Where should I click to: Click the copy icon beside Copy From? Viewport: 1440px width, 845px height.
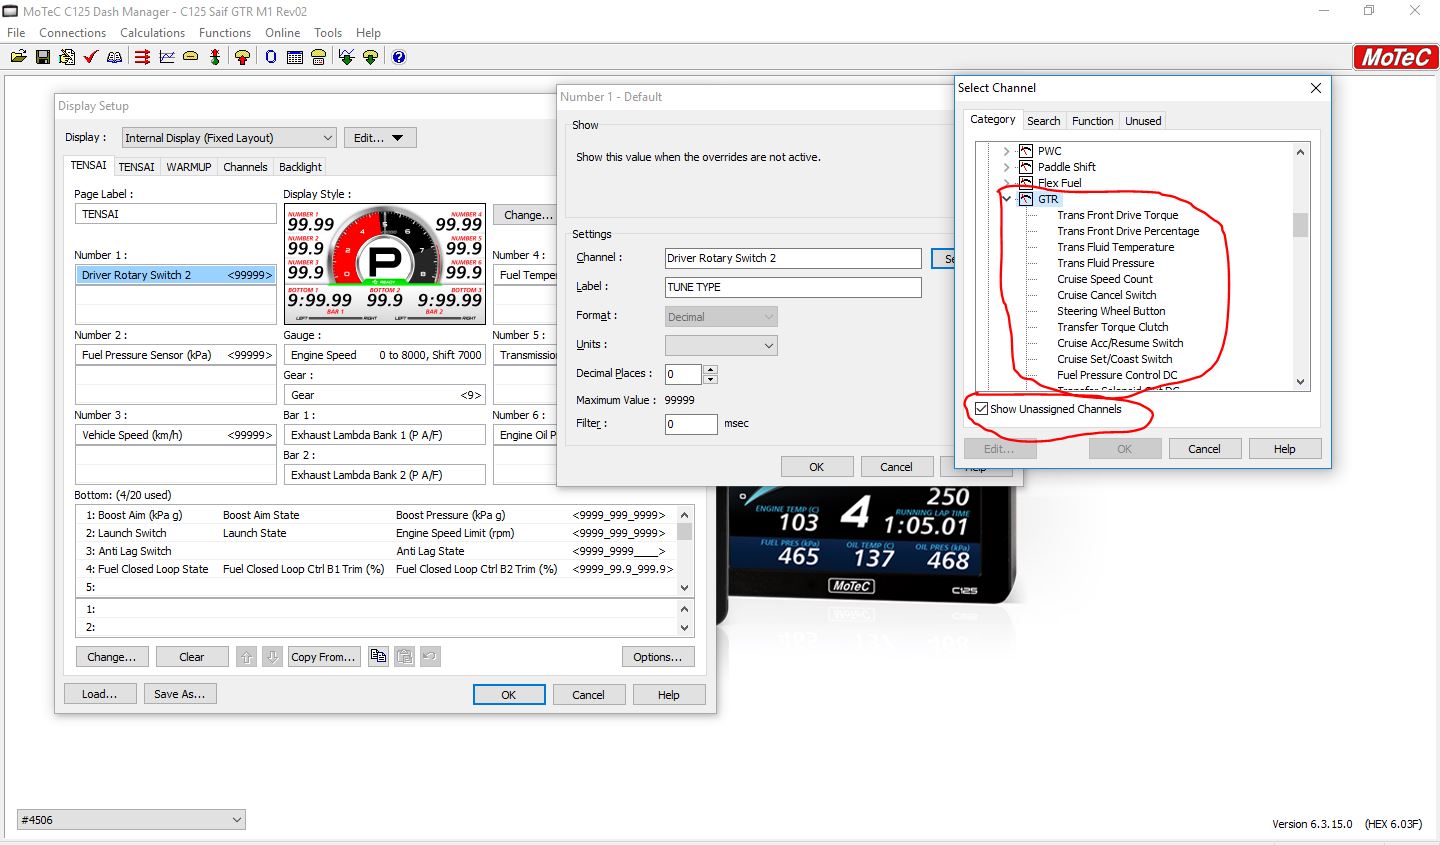coord(378,657)
